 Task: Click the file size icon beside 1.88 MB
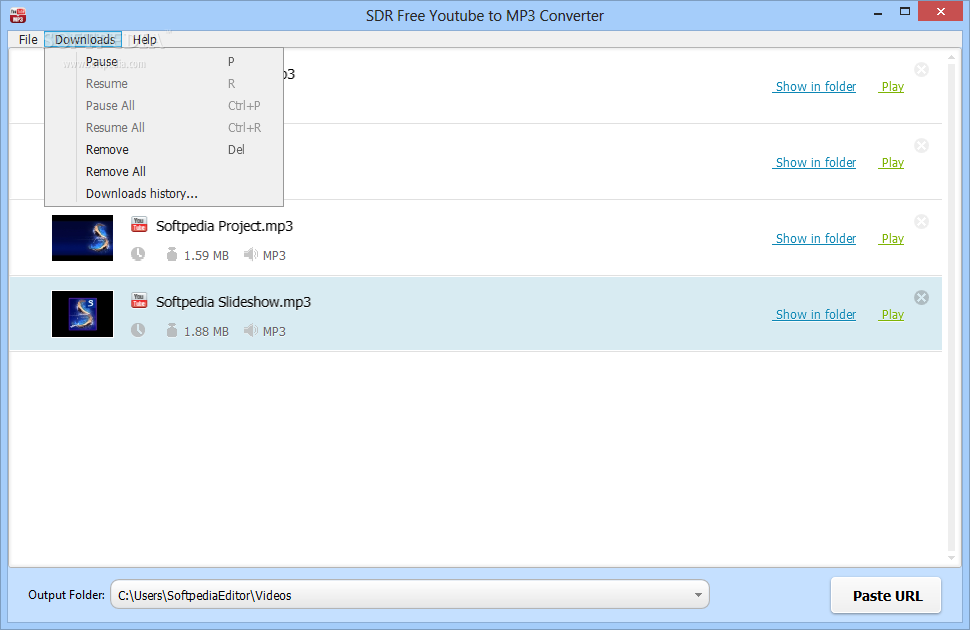click(172, 330)
